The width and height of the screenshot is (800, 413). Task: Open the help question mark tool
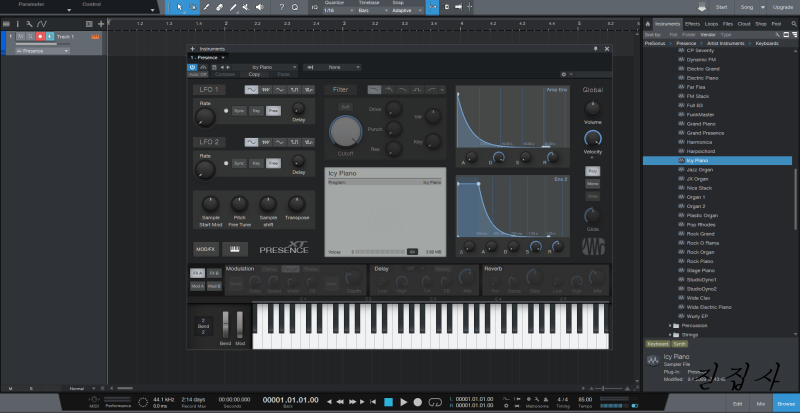282,7
